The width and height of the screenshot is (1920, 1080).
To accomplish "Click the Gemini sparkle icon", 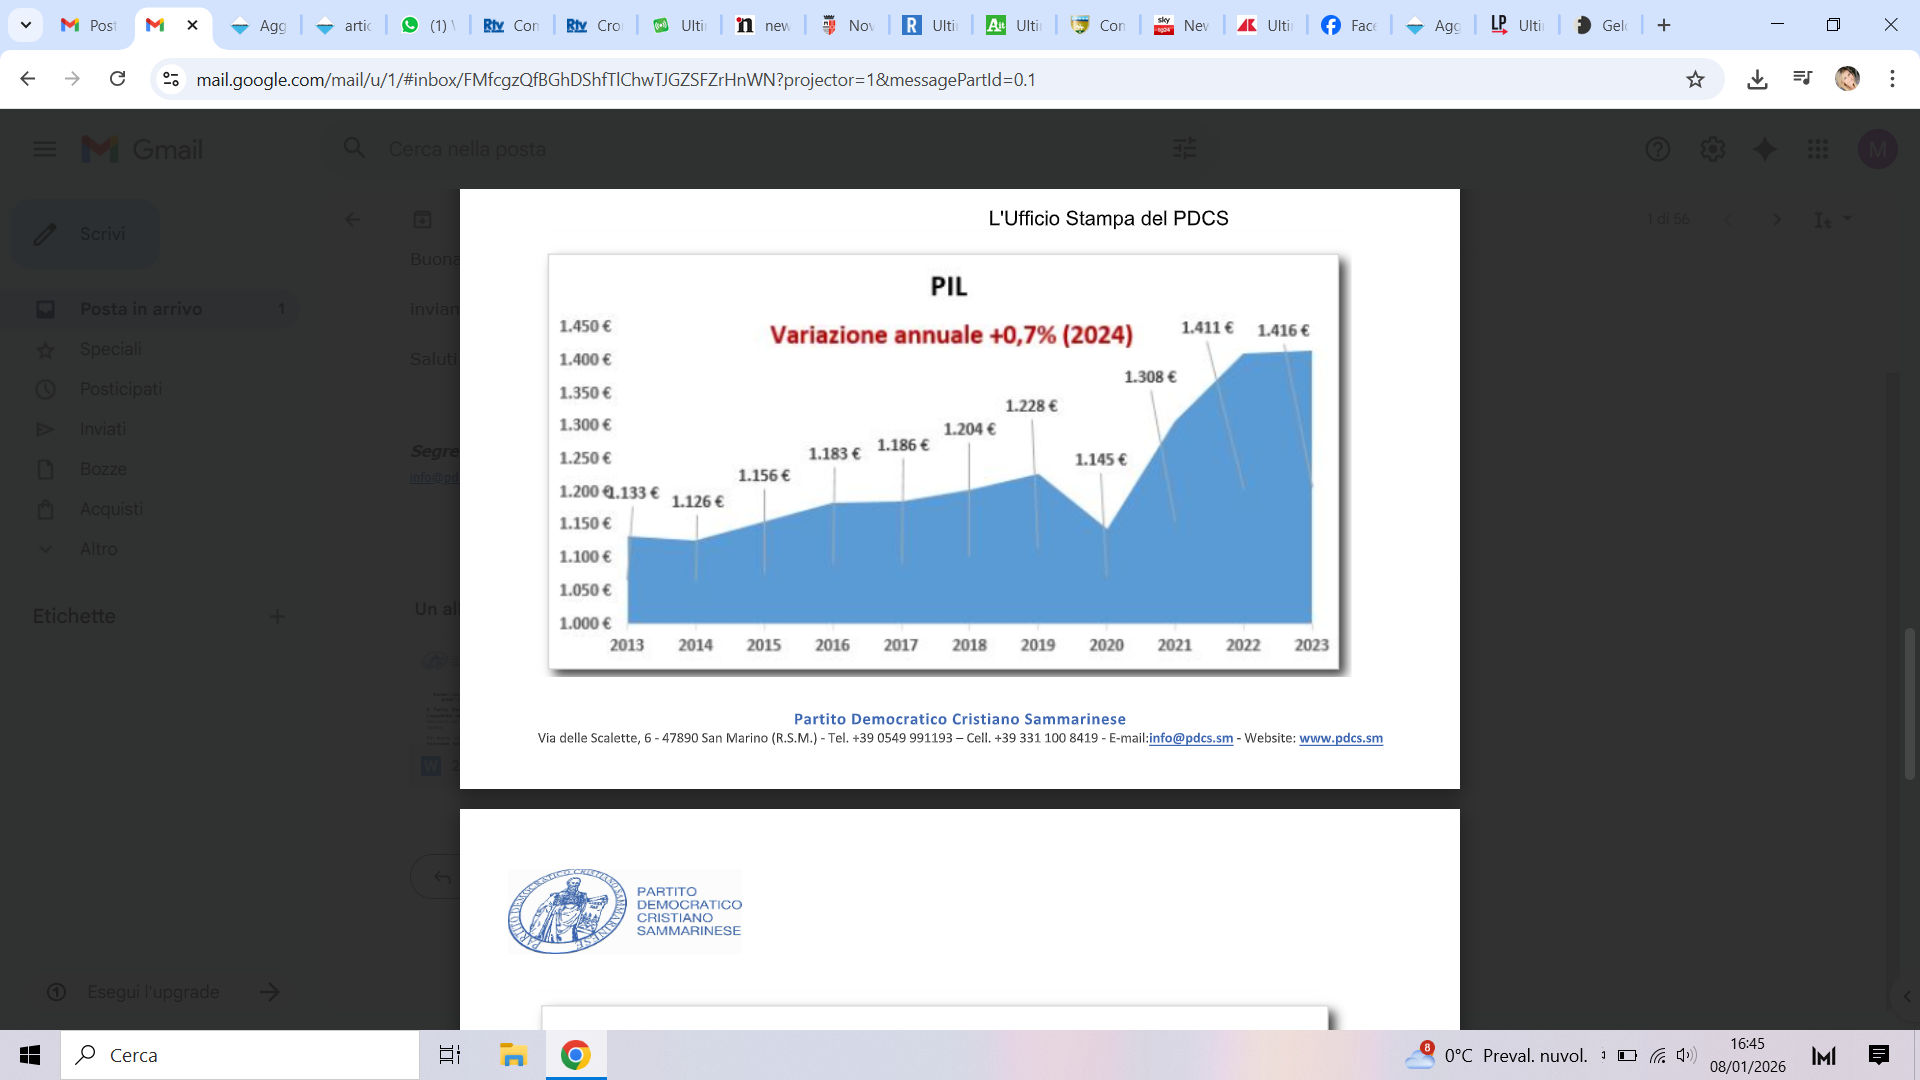I will coord(1765,149).
